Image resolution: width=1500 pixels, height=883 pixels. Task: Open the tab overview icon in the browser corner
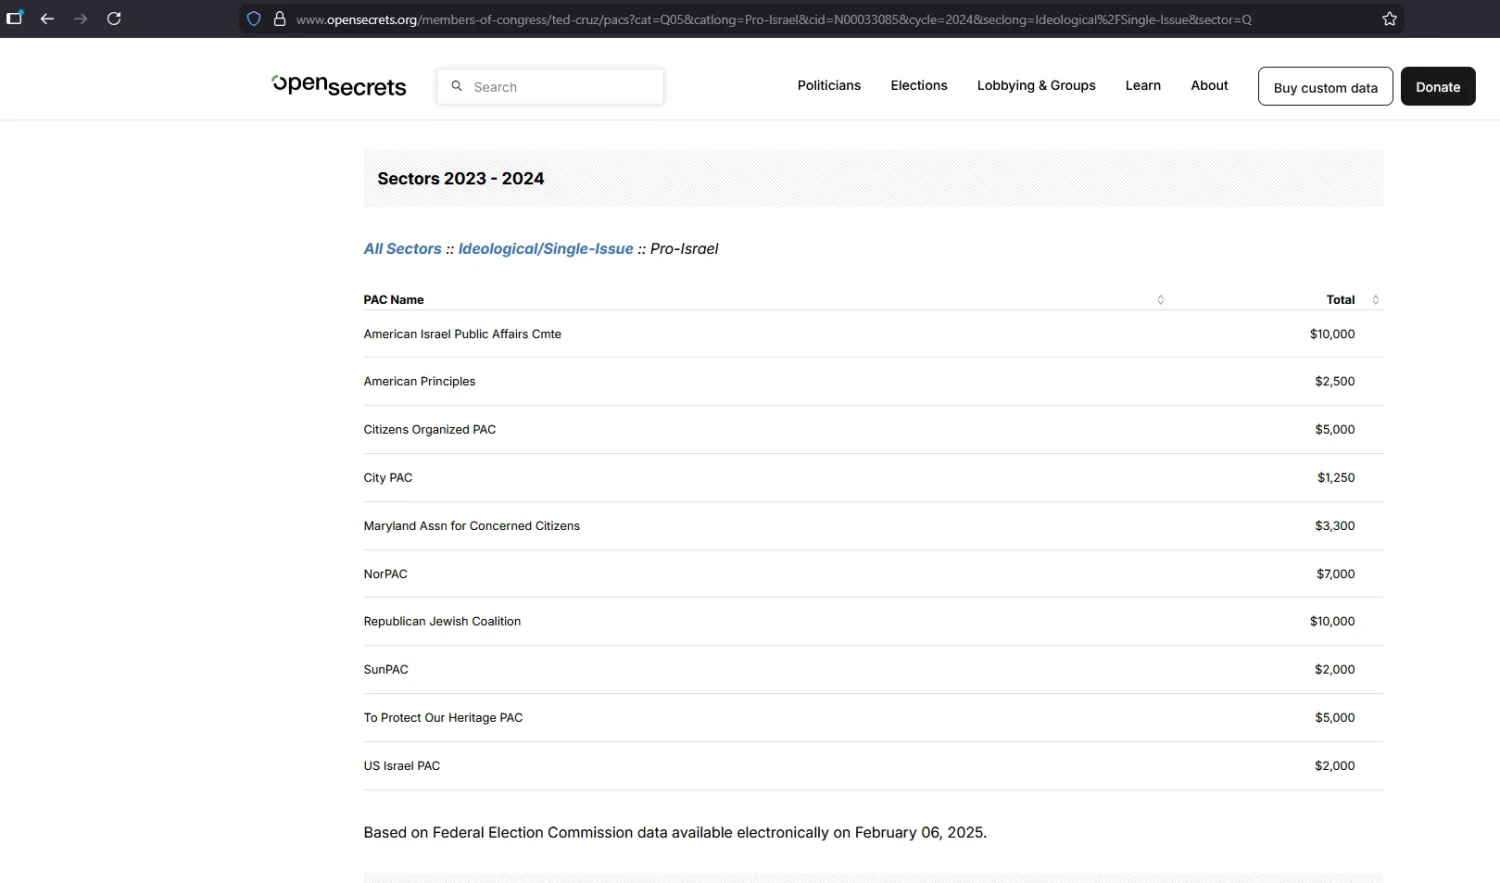point(15,18)
